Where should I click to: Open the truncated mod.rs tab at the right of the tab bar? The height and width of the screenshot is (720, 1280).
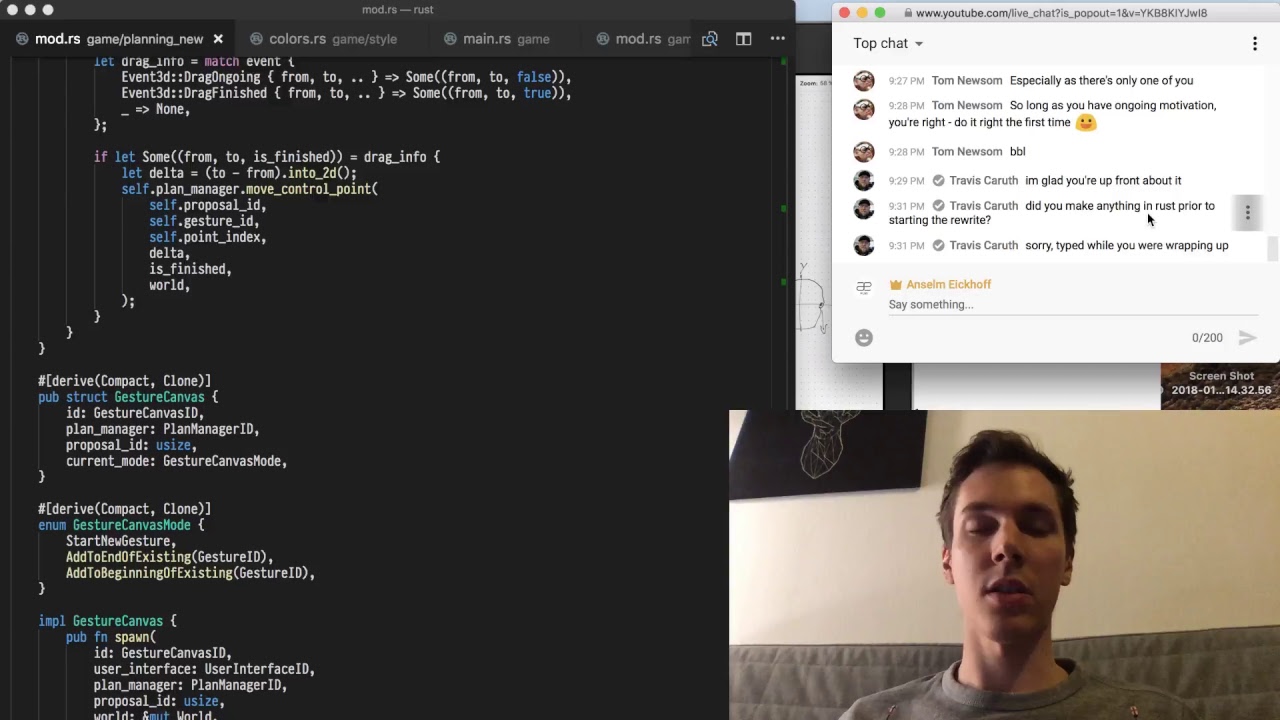click(643, 39)
